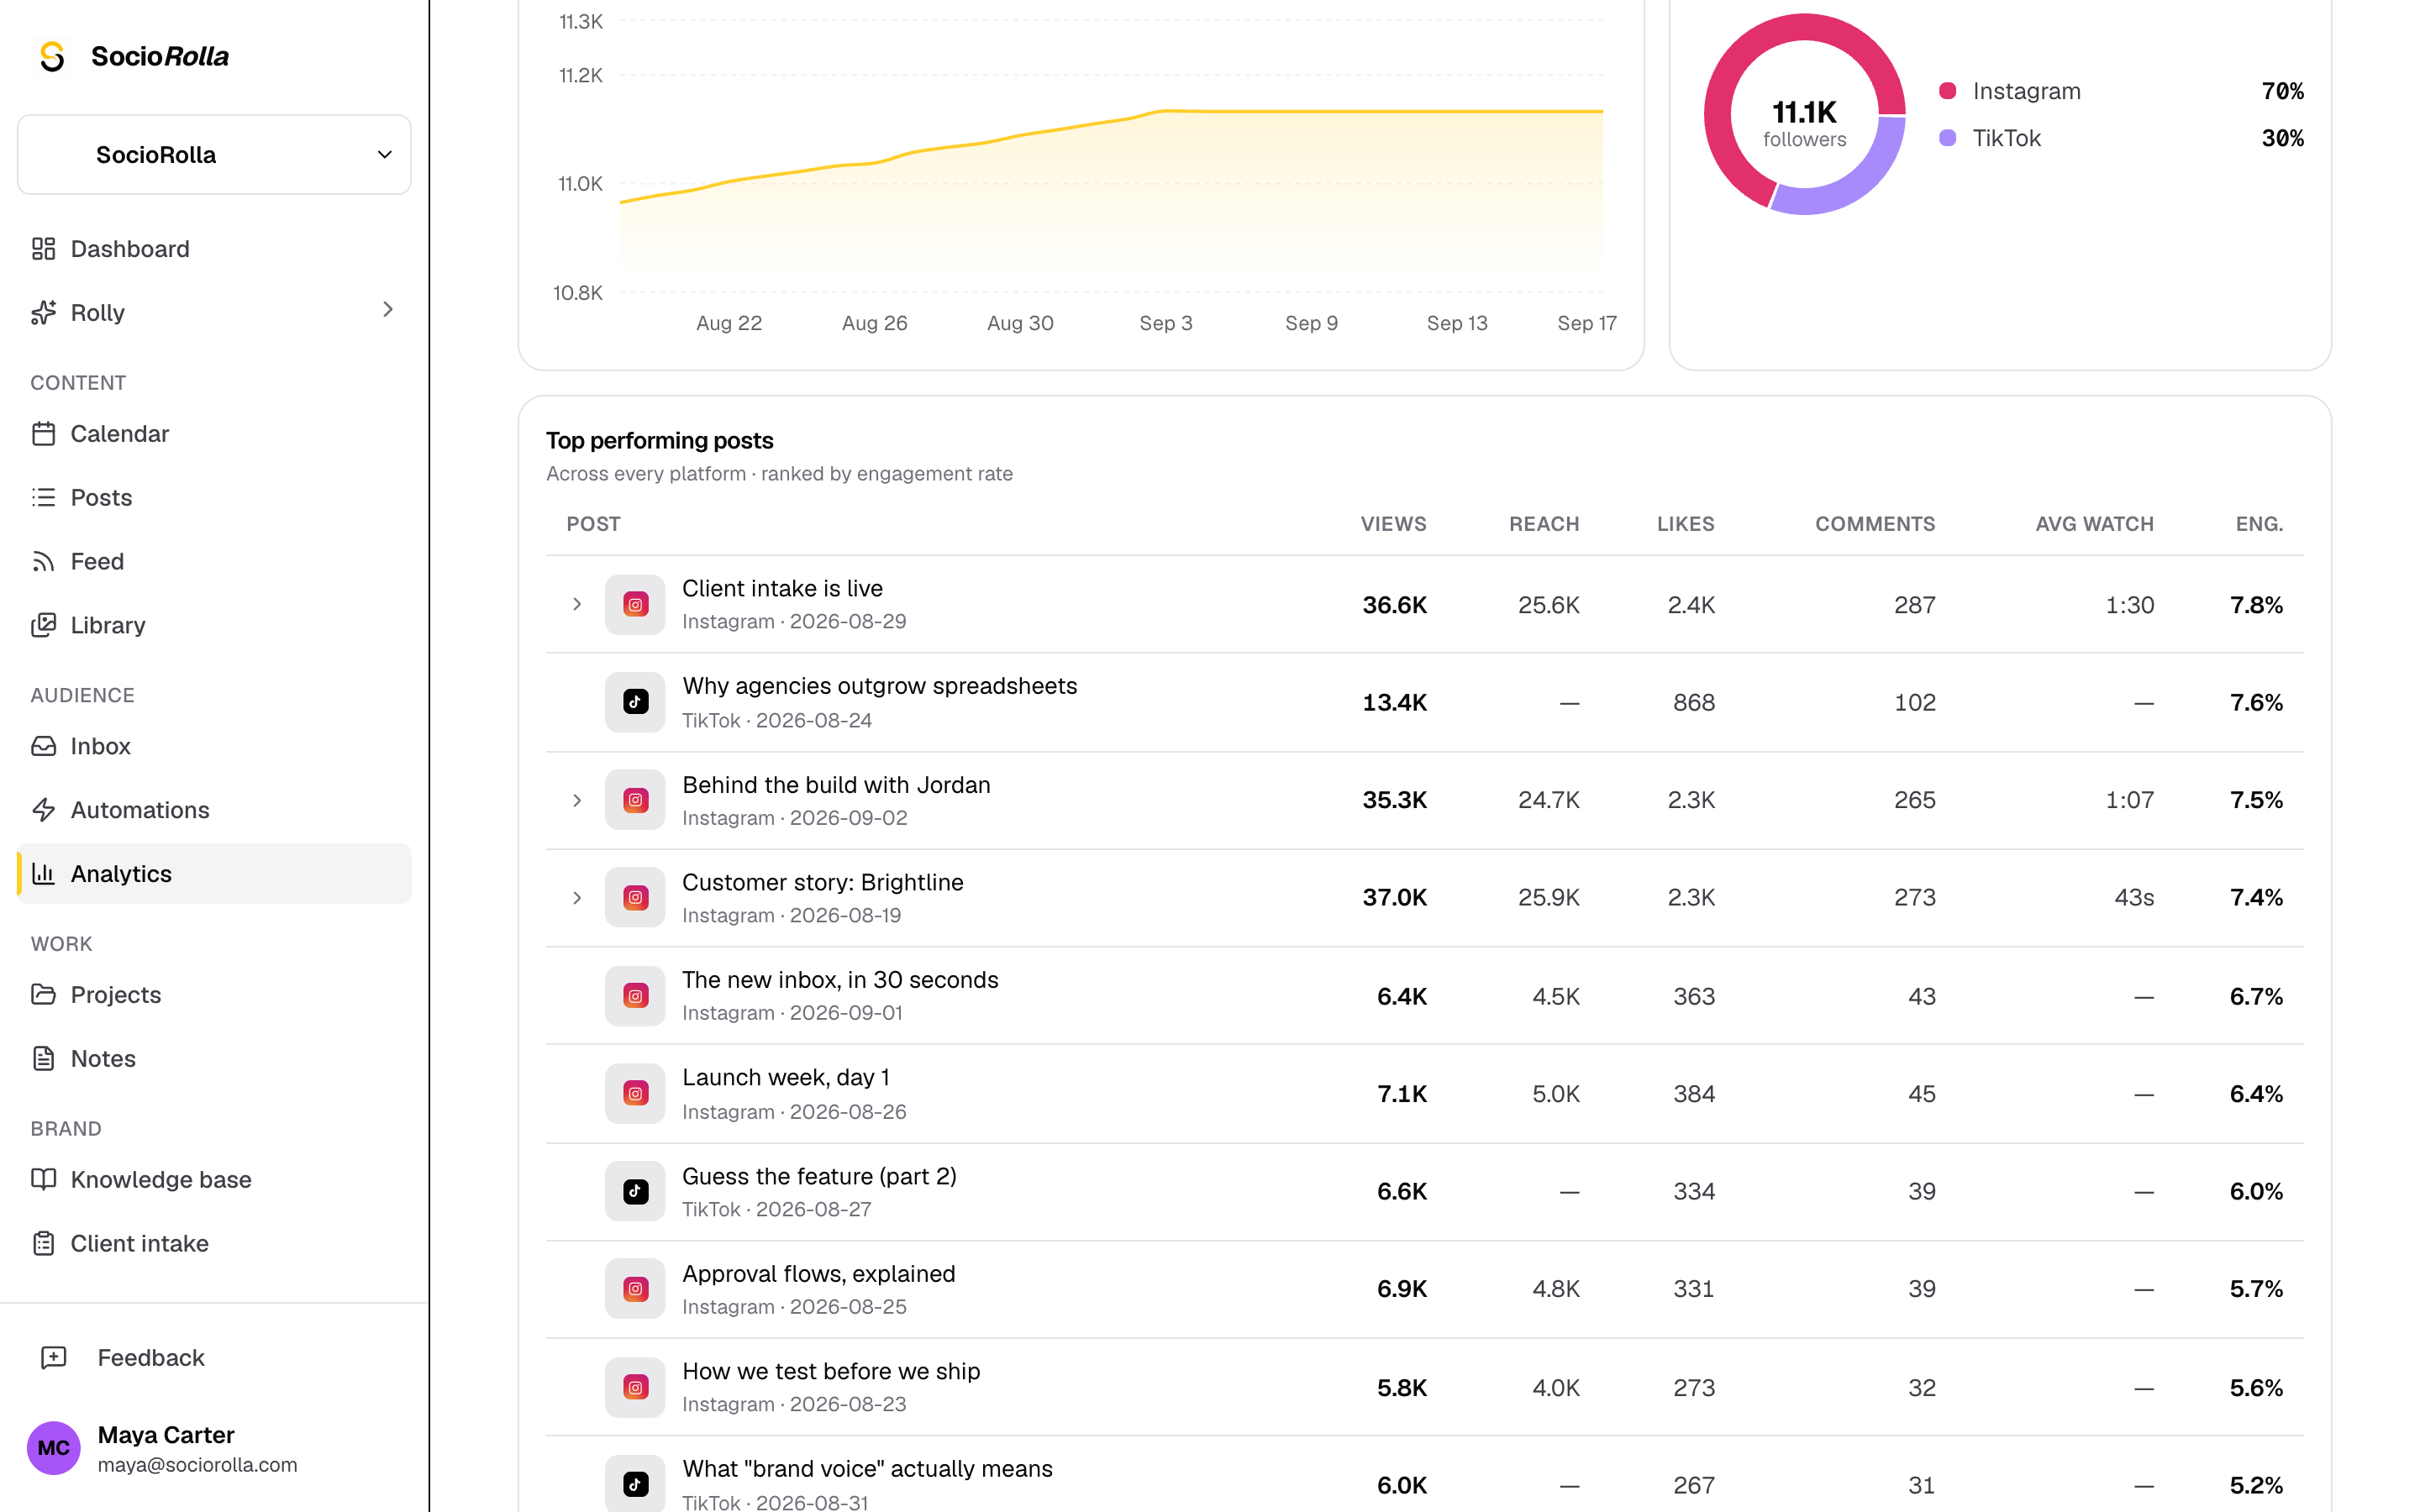Click the Instagram pink legend dot
The width and height of the screenshot is (2420, 1512).
pos(1947,91)
